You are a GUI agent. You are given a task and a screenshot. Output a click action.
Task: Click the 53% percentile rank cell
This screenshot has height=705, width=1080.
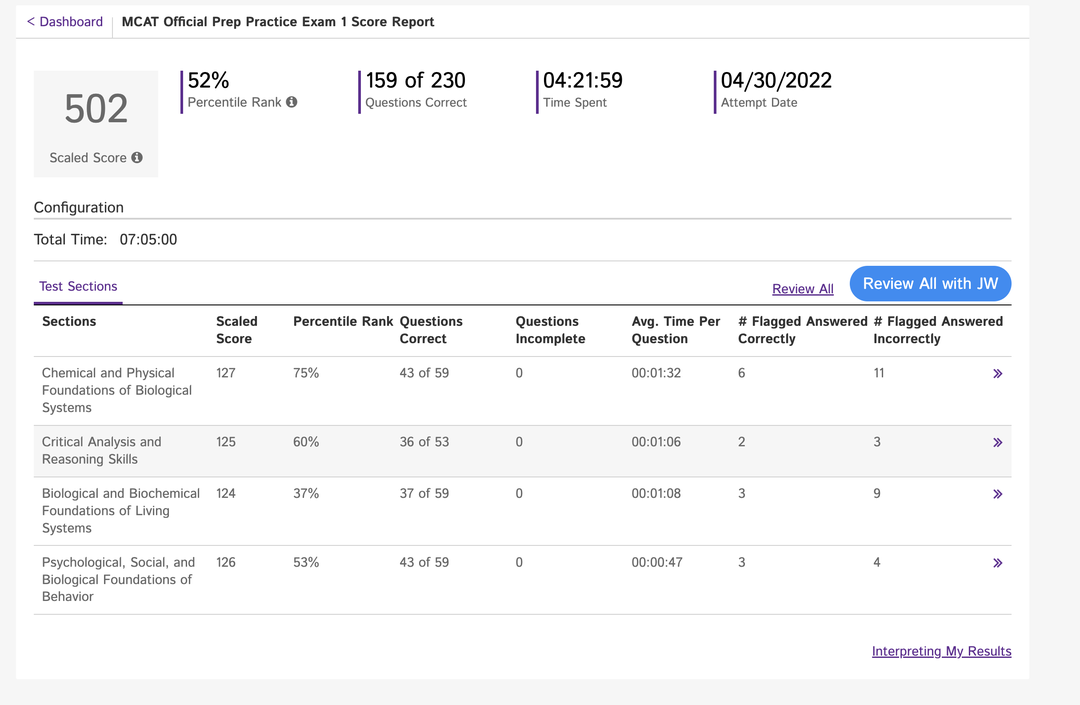tap(306, 562)
